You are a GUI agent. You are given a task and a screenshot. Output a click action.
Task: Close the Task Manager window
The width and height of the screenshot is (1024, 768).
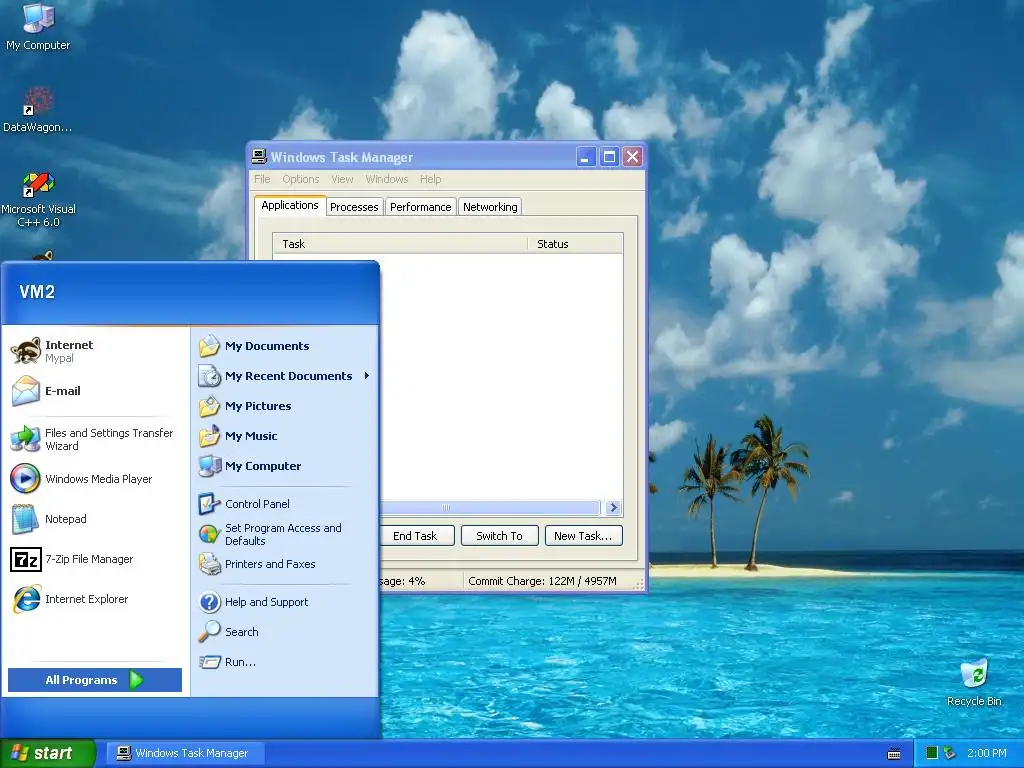(x=632, y=157)
